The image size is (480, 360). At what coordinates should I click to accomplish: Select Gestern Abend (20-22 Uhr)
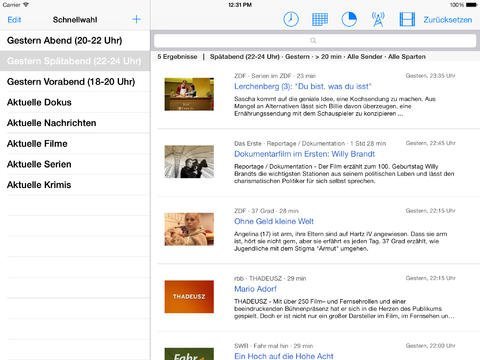(75, 41)
